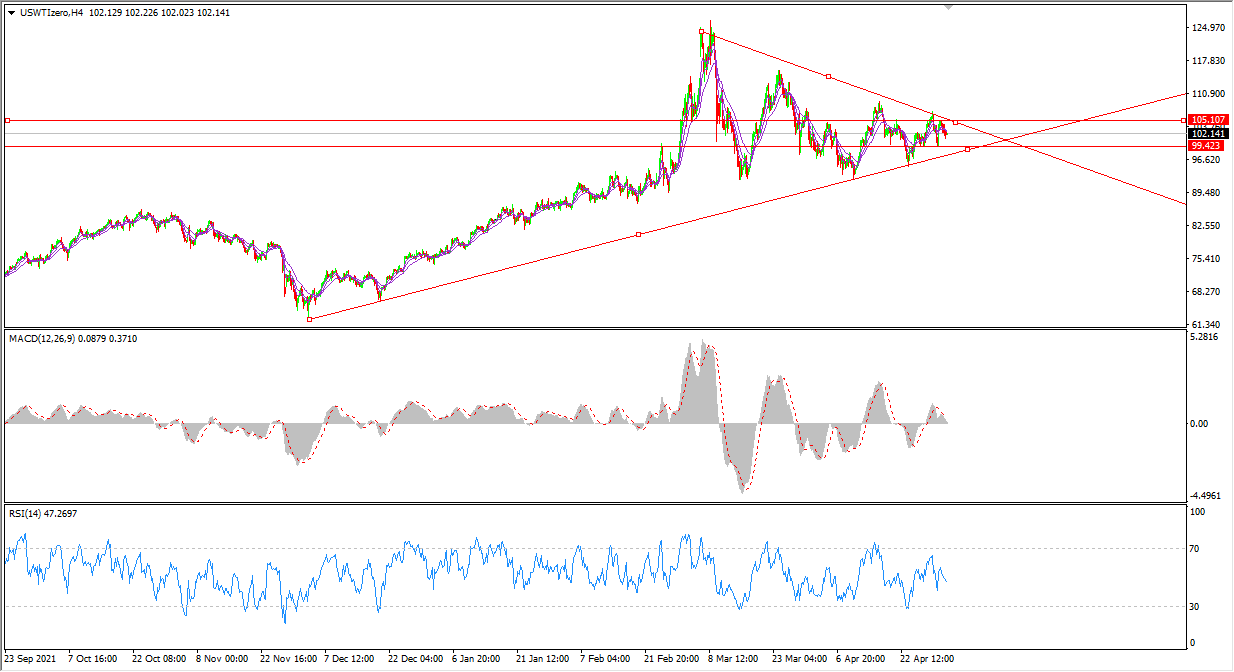Select descending trendline's end anchor near 105.107 line
This screenshot has width=1234, height=672.
pos(956,122)
